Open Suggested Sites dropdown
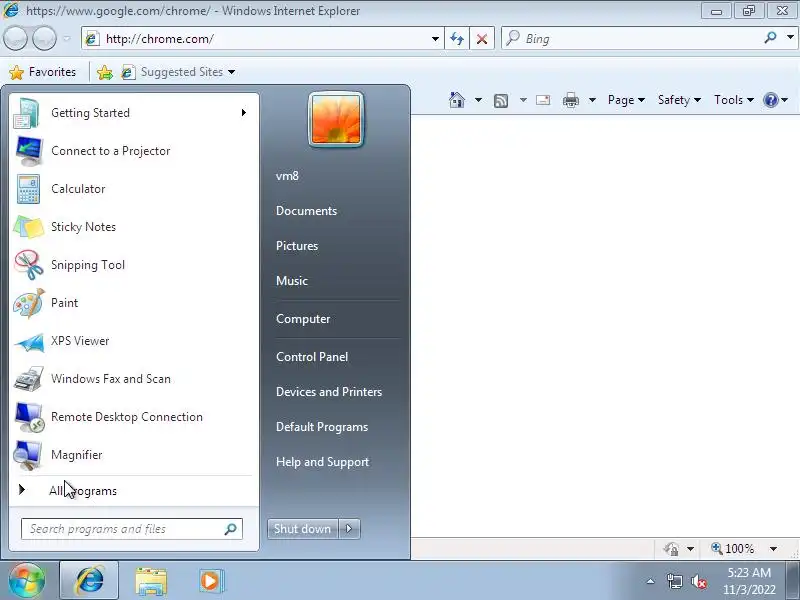 pyautogui.click(x=179, y=72)
